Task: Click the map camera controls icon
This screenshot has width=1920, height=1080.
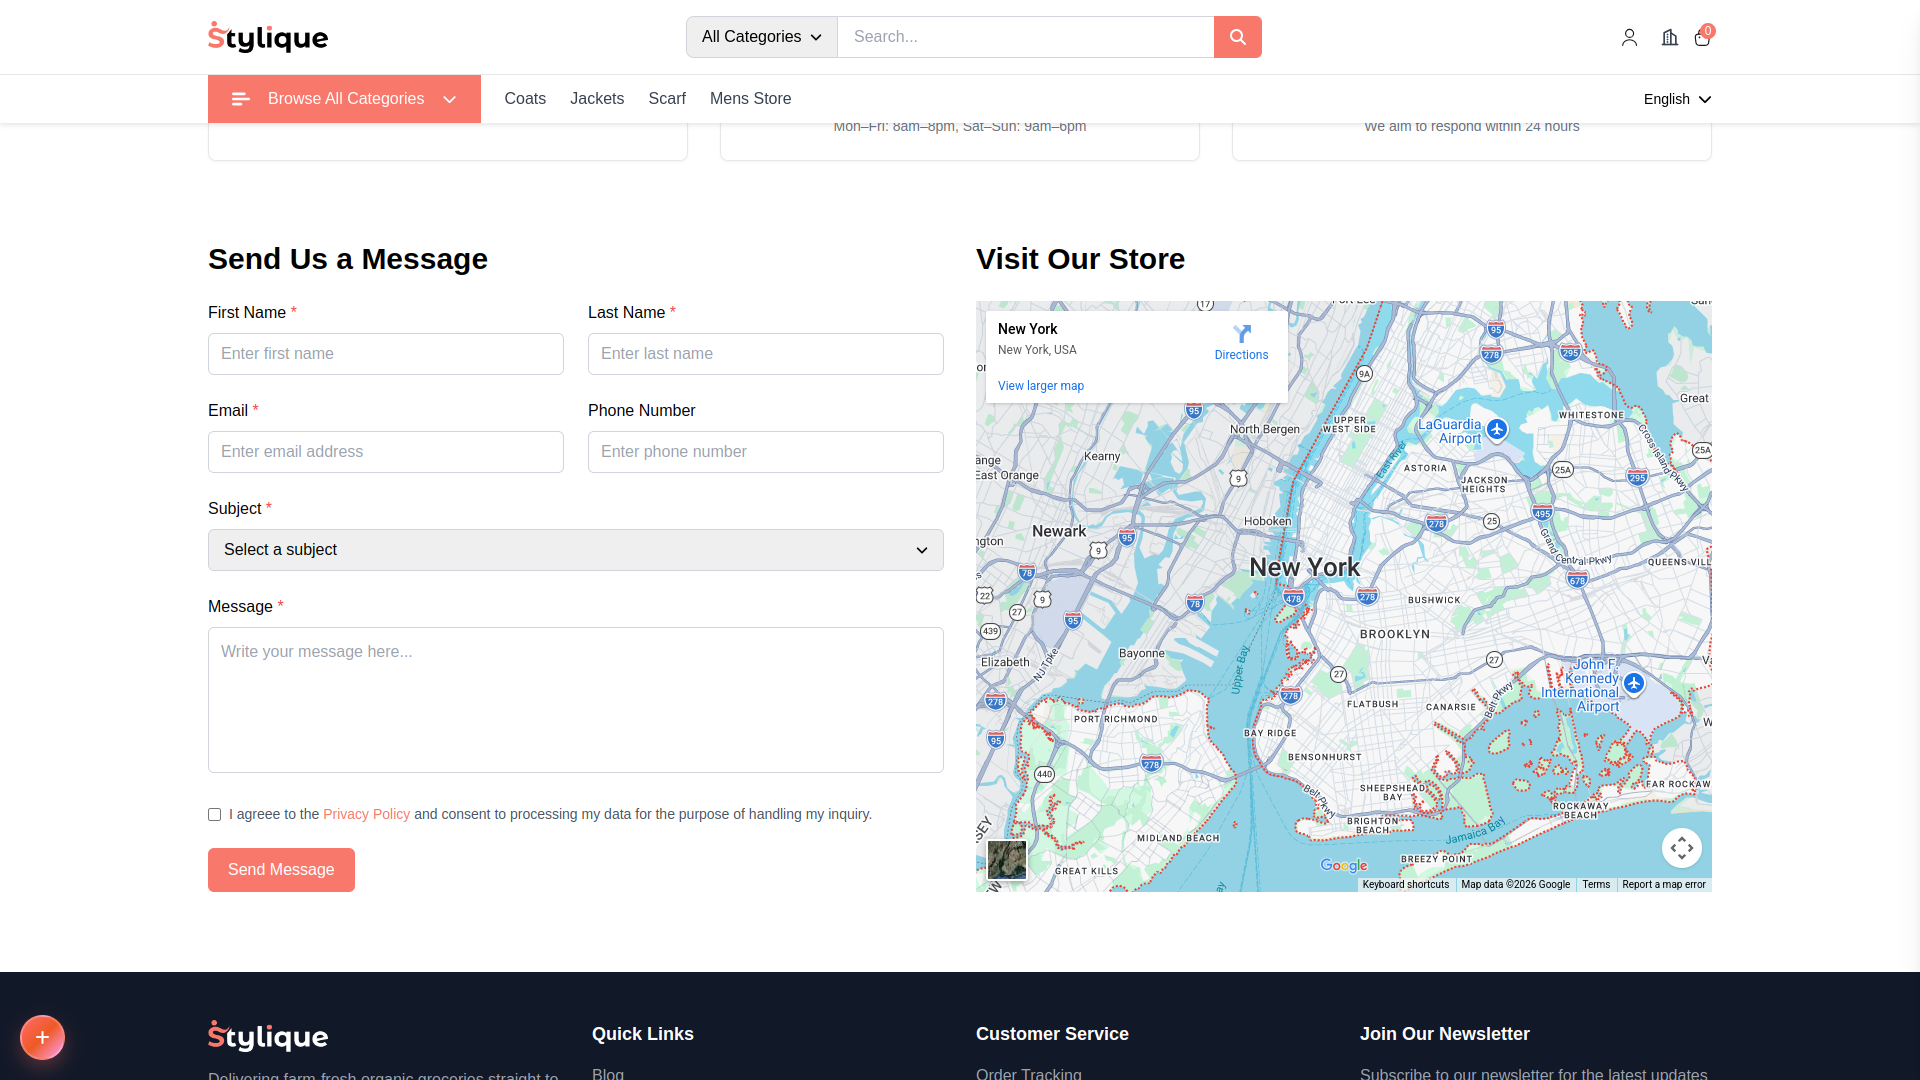Action: click(1682, 848)
